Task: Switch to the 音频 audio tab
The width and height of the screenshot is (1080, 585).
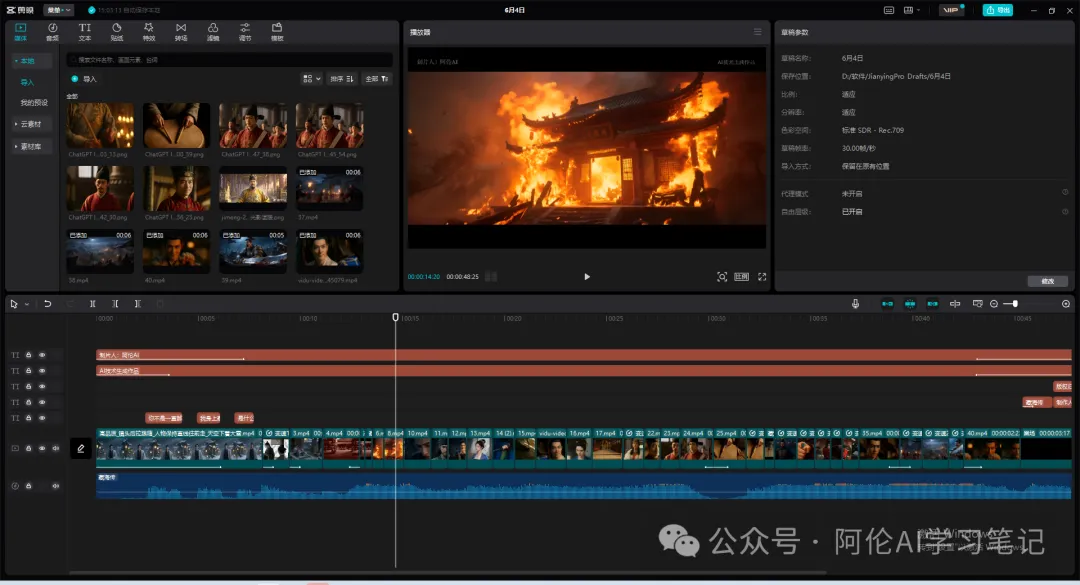Action: point(52,32)
